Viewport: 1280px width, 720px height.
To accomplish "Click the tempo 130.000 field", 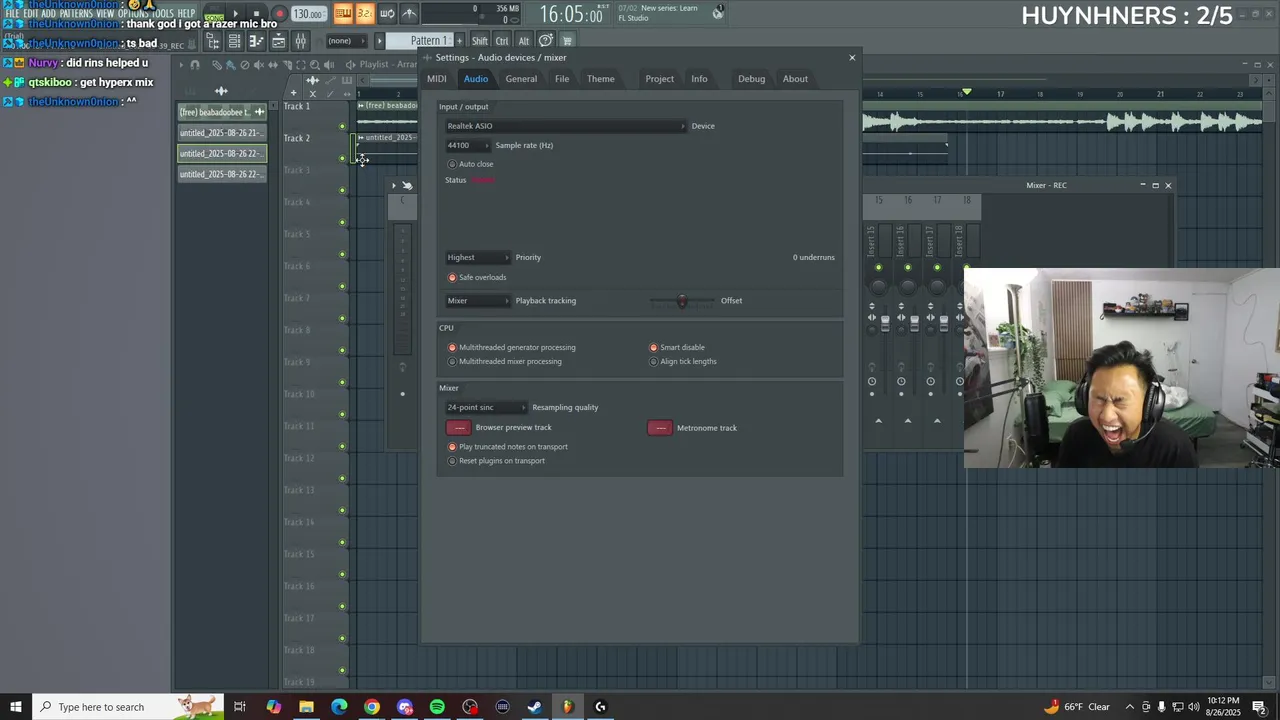I will [309, 14].
